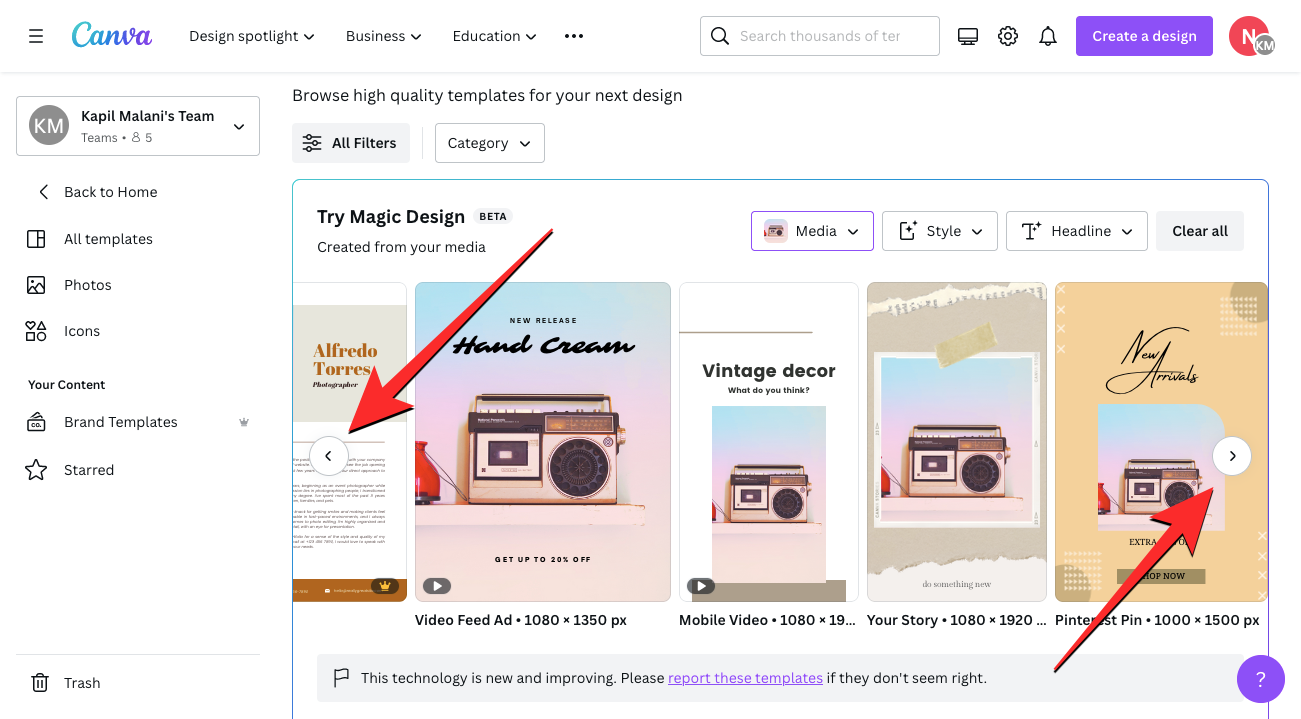Follow the report these templates link
Viewport: 1301px width, 719px height.
(x=745, y=678)
